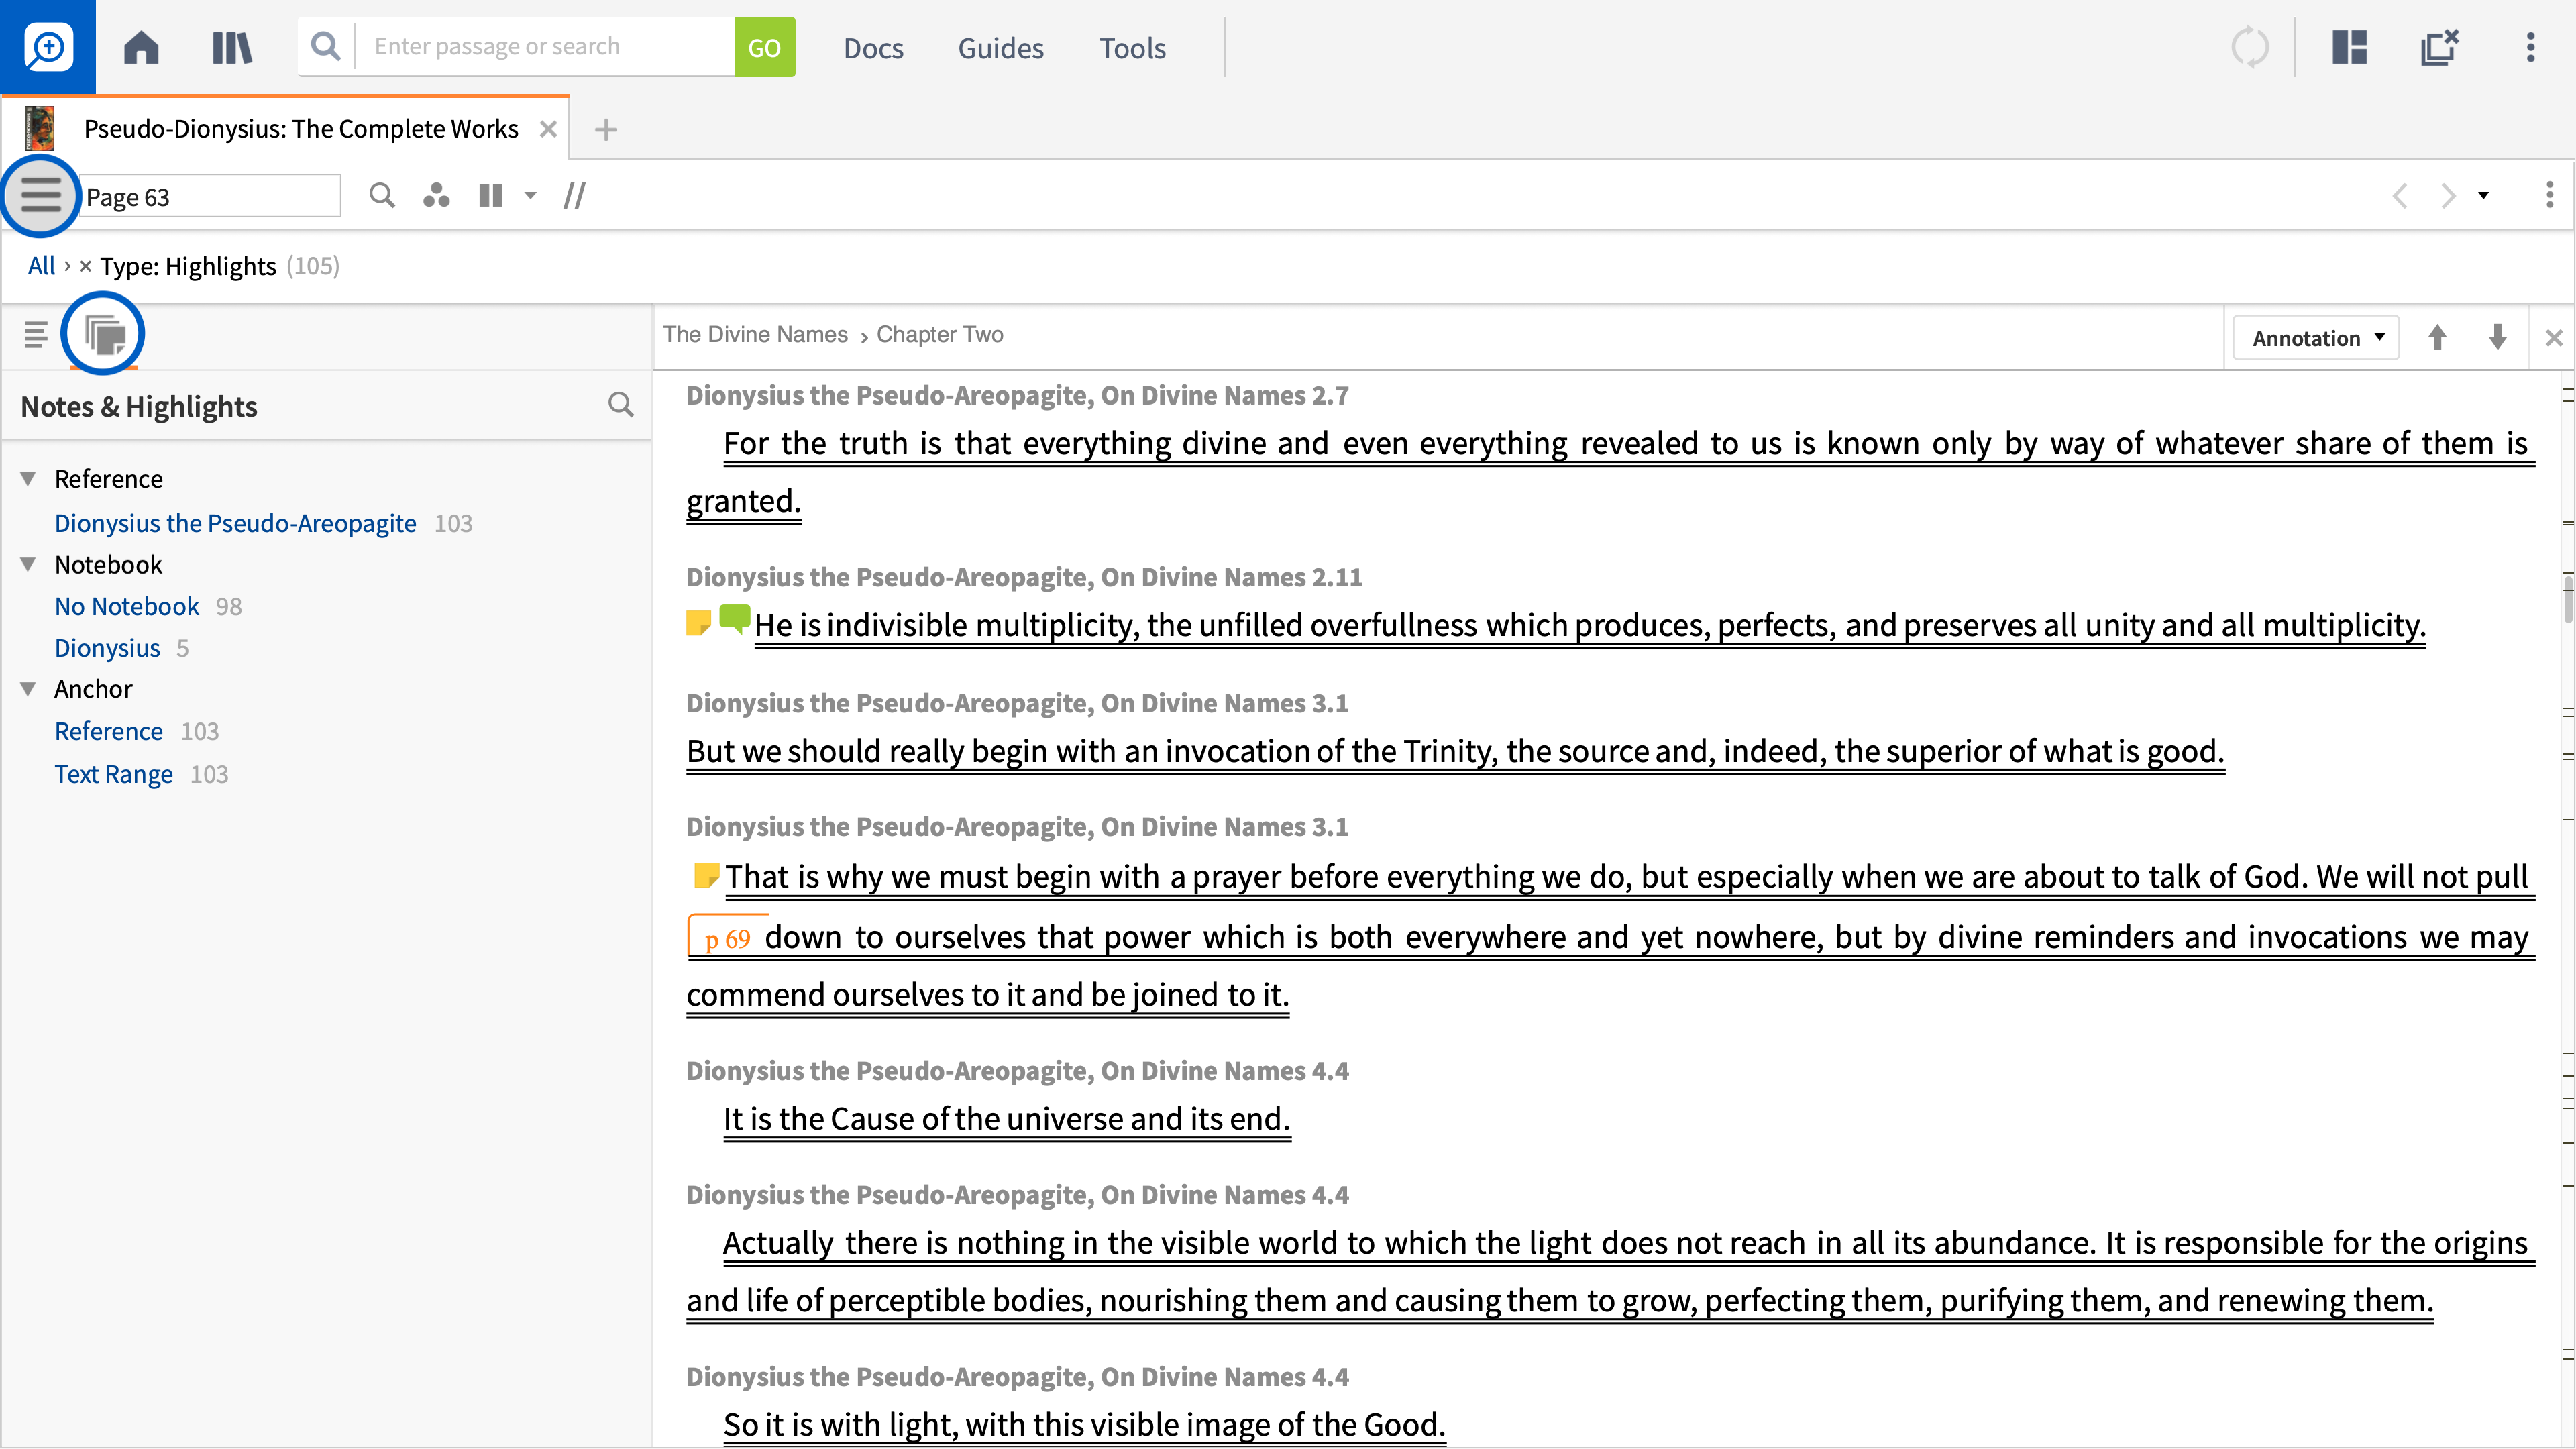Click the p 69 page marker
The height and width of the screenshot is (1449, 2576).
pos(727,938)
